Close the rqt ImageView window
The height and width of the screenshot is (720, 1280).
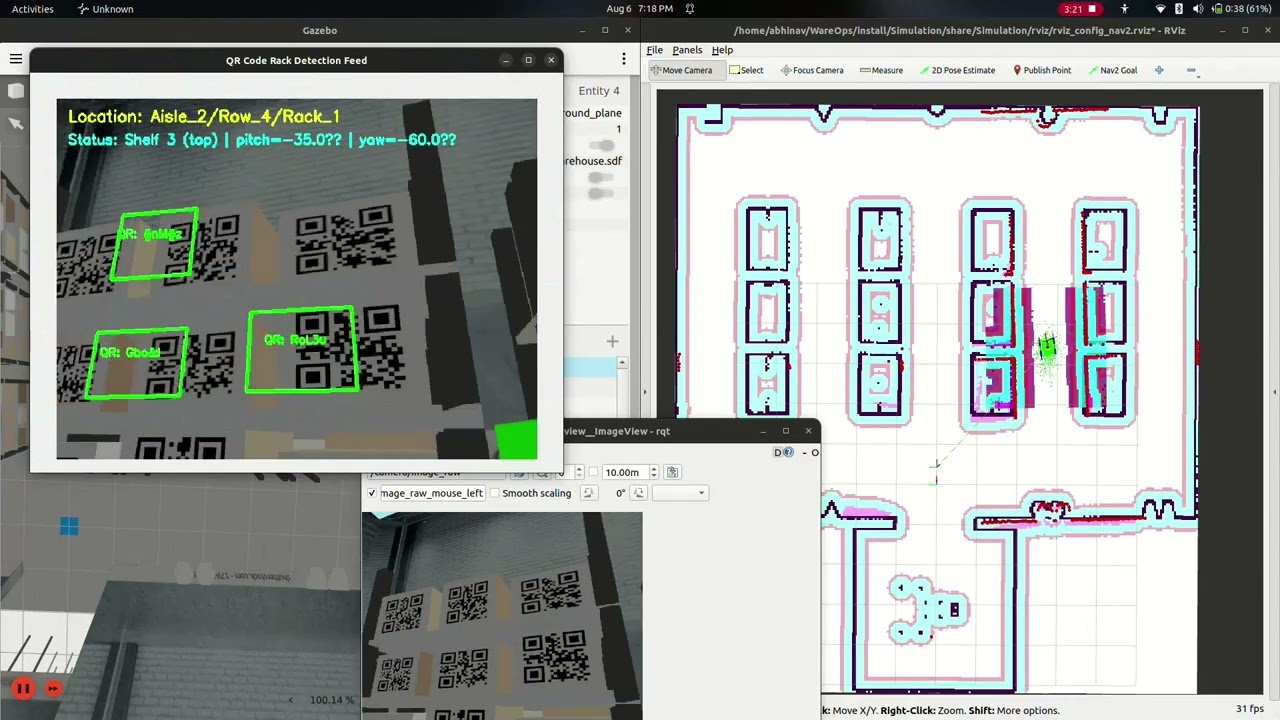pos(808,431)
